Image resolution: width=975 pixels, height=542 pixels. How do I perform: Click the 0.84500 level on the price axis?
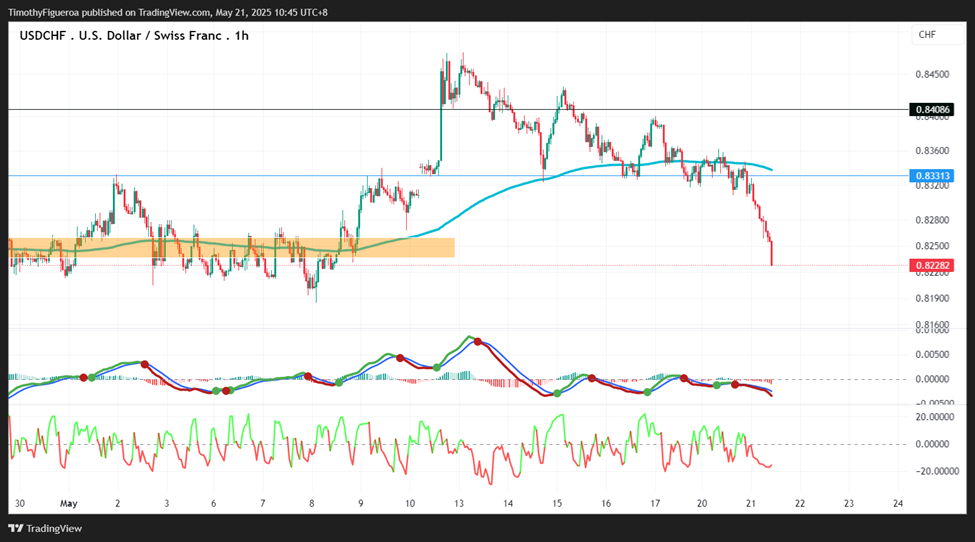(932, 74)
